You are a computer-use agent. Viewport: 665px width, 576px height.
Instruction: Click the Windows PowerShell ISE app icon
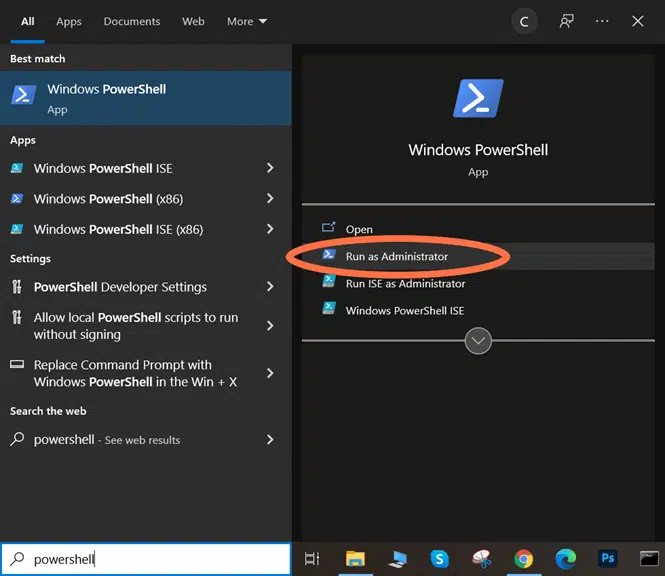[x=17, y=168]
